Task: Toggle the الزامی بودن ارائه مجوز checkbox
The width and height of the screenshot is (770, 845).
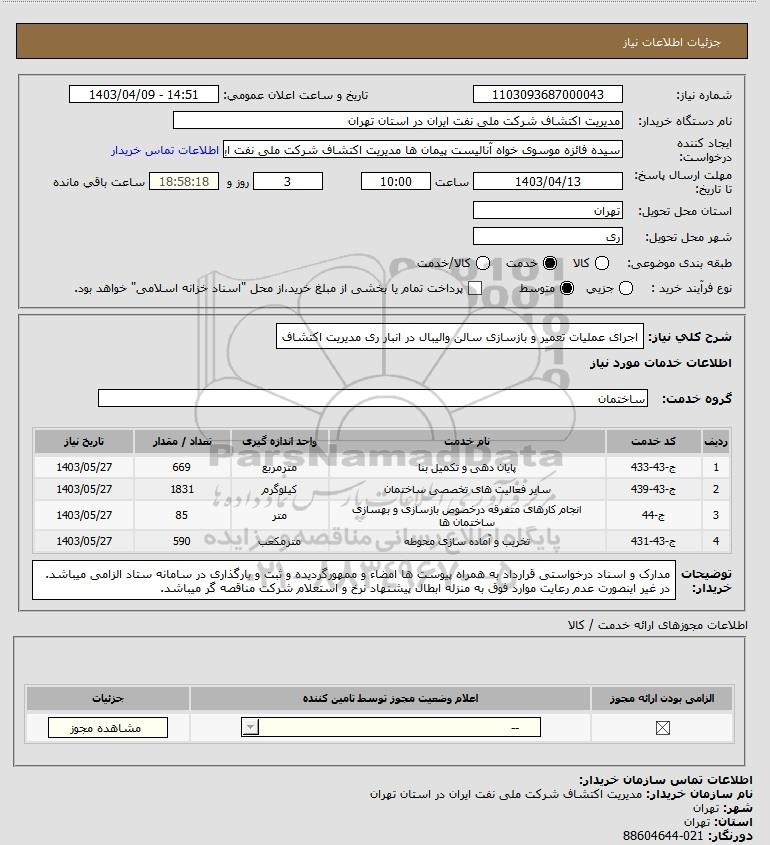Action: click(x=663, y=728)
